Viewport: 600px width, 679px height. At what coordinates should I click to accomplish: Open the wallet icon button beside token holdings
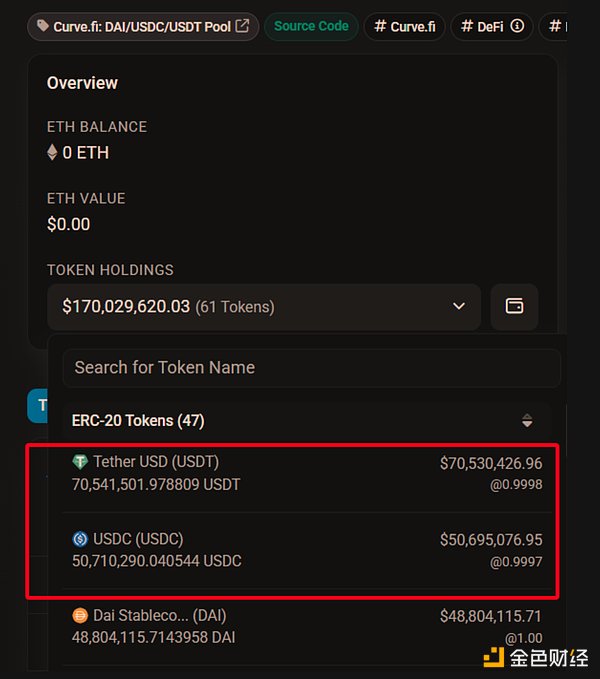coord(514,306)
